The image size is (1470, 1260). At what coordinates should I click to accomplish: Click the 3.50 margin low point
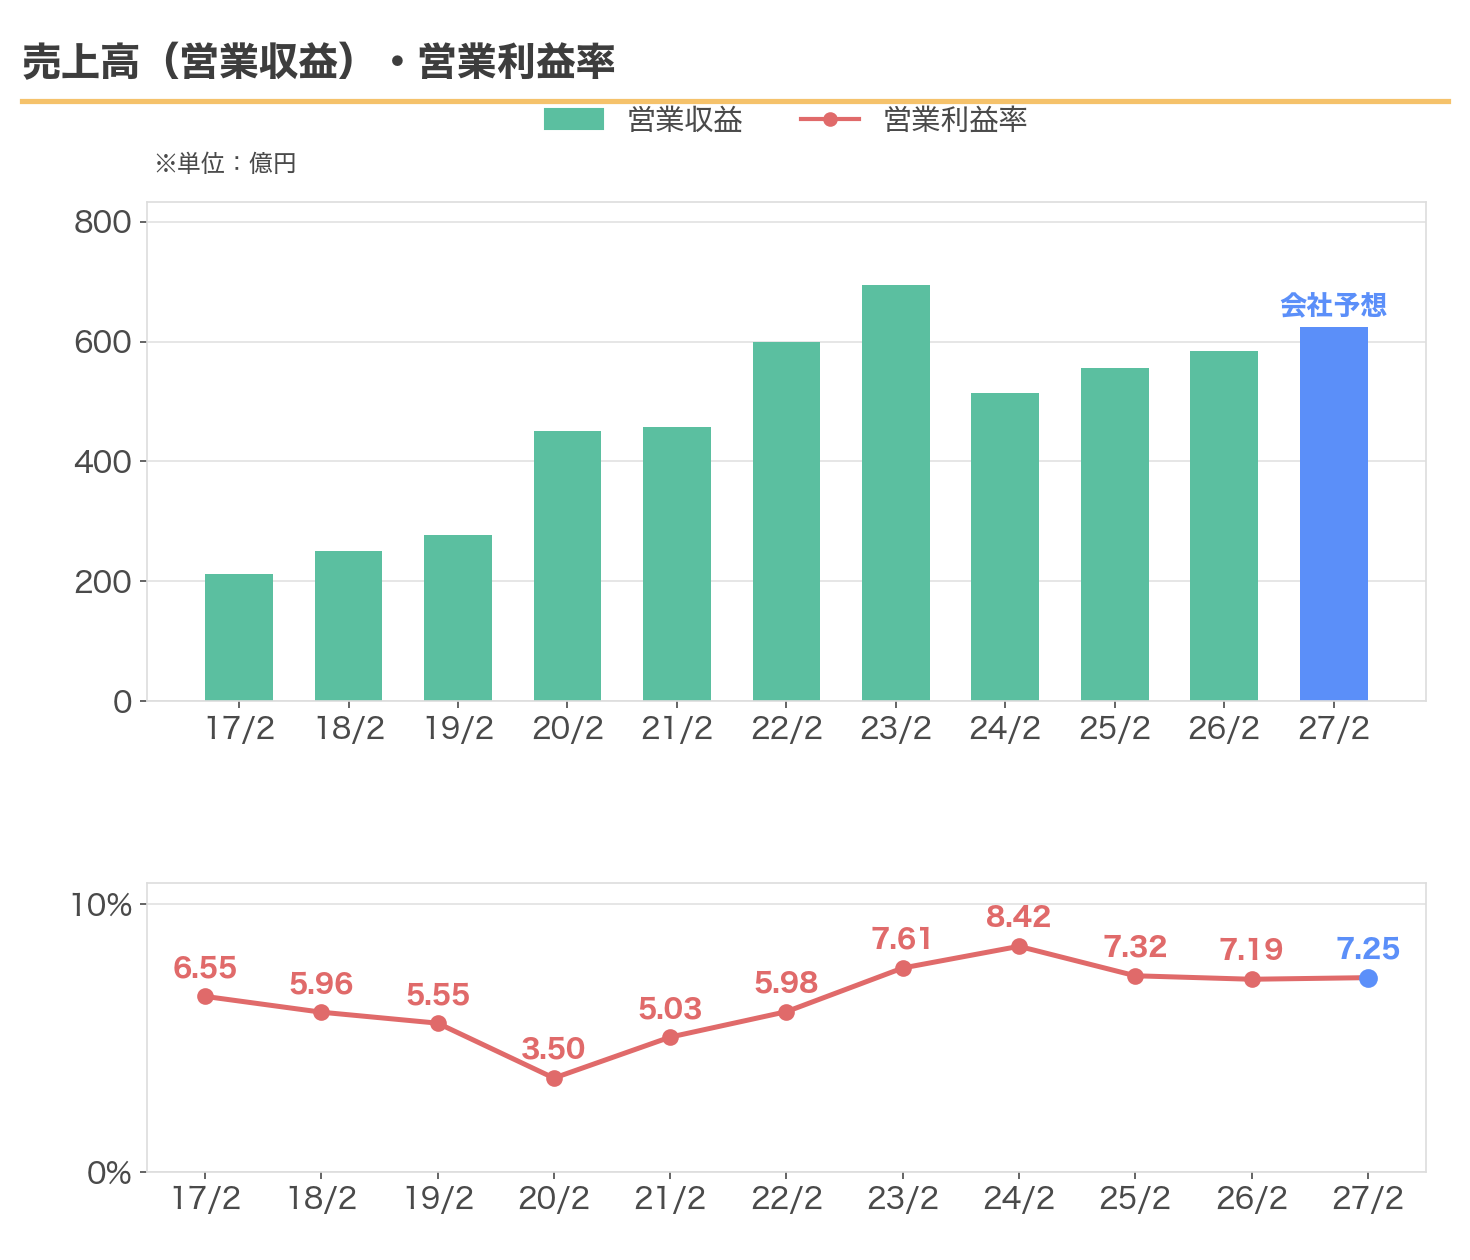[554, 1078]
